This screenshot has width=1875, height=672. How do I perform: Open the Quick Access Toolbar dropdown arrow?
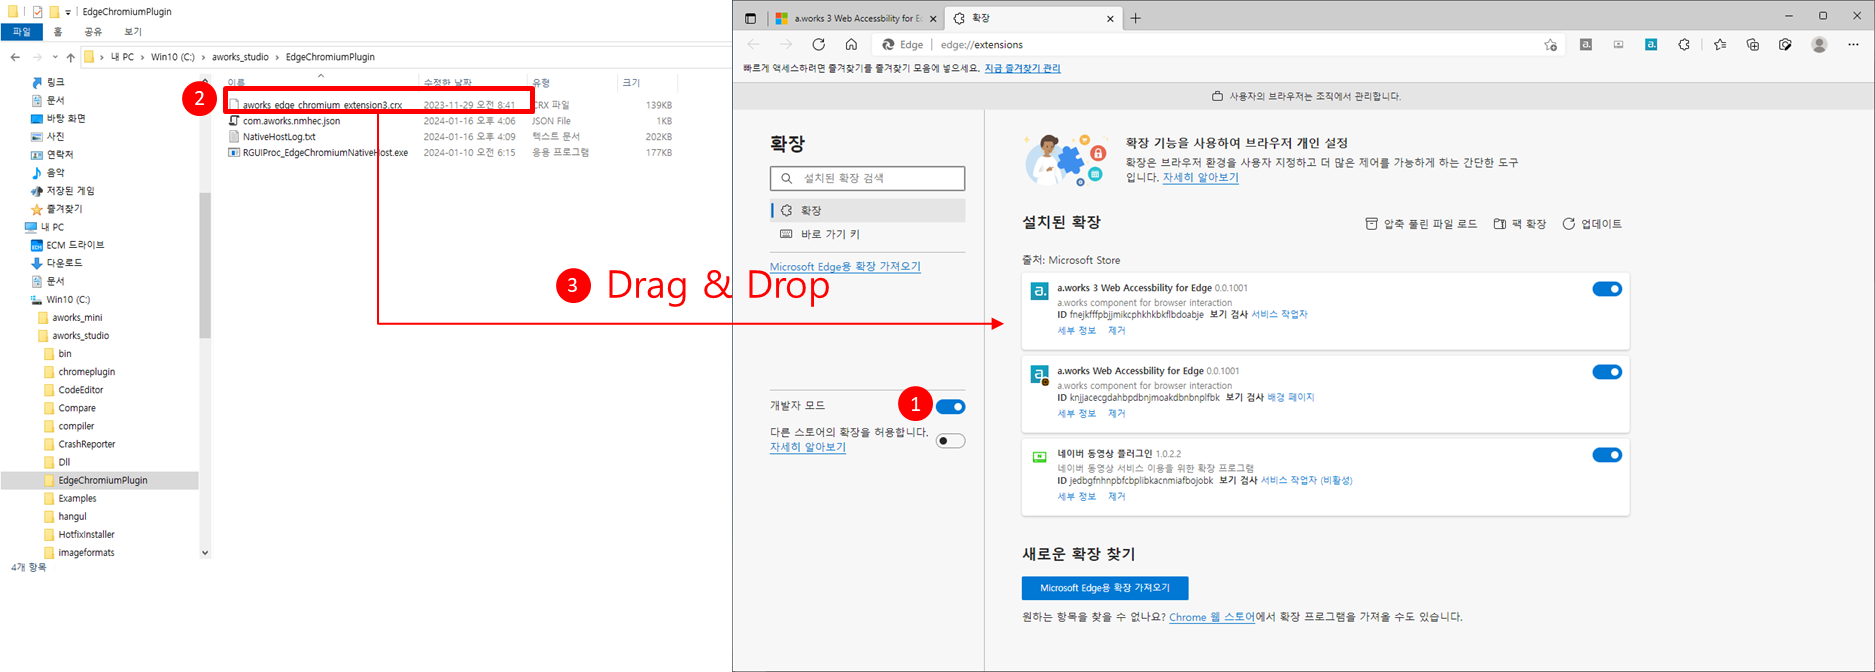pyautogui.click(x=68, y=12)
